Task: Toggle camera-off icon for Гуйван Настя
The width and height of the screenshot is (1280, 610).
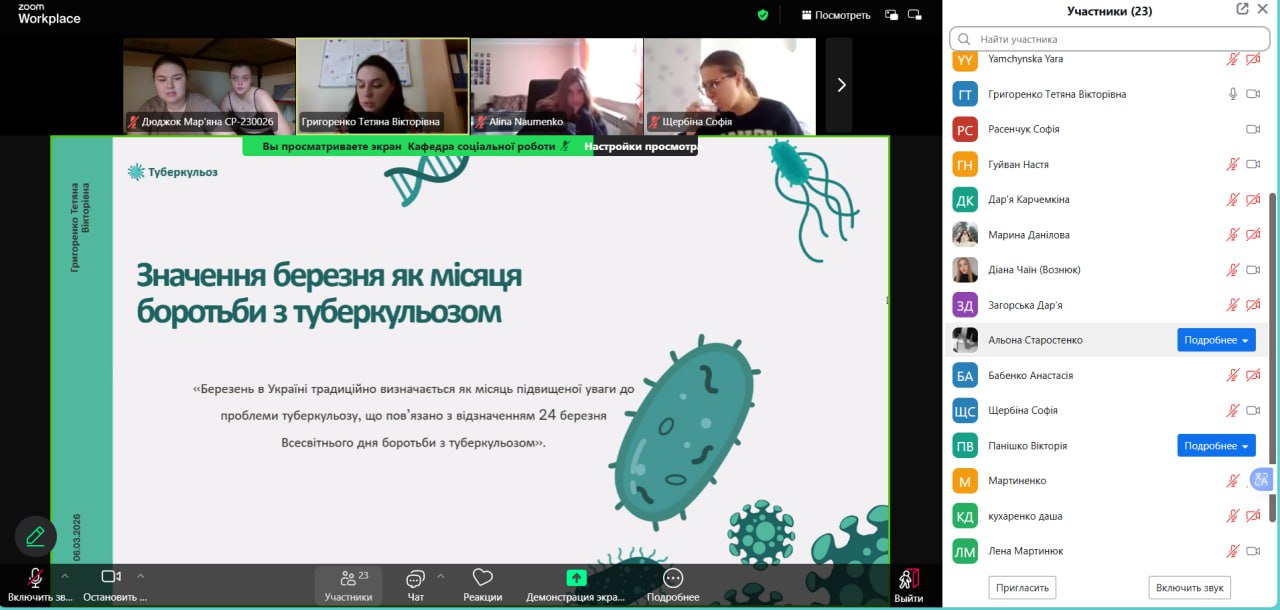Action: 1253,164
